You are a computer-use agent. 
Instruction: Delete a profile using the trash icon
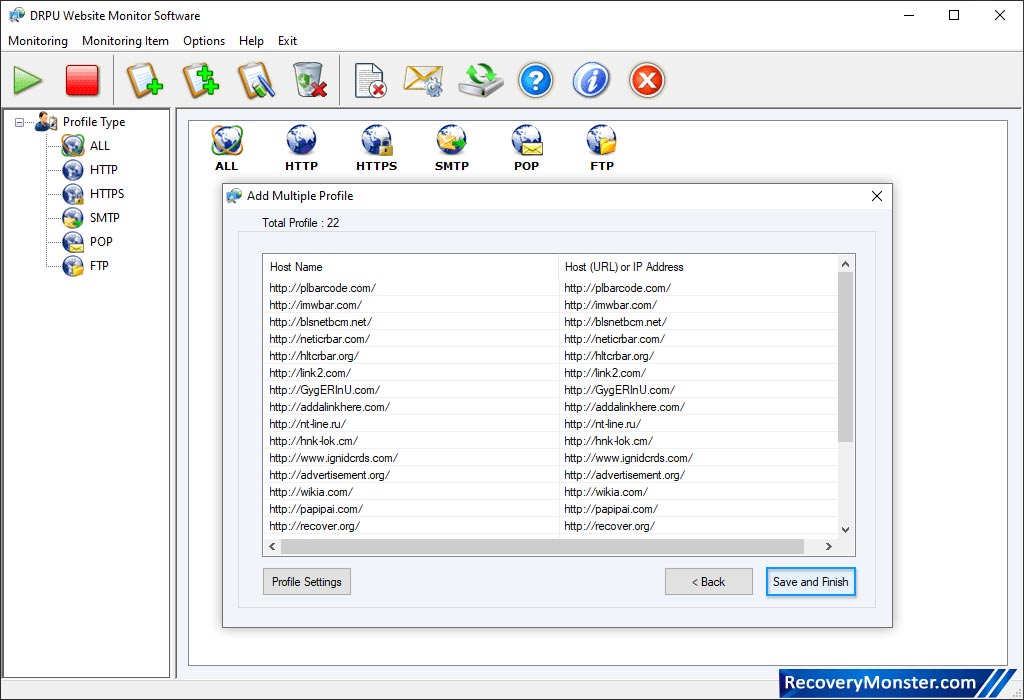pyautogui.click(x=310, y=80)
